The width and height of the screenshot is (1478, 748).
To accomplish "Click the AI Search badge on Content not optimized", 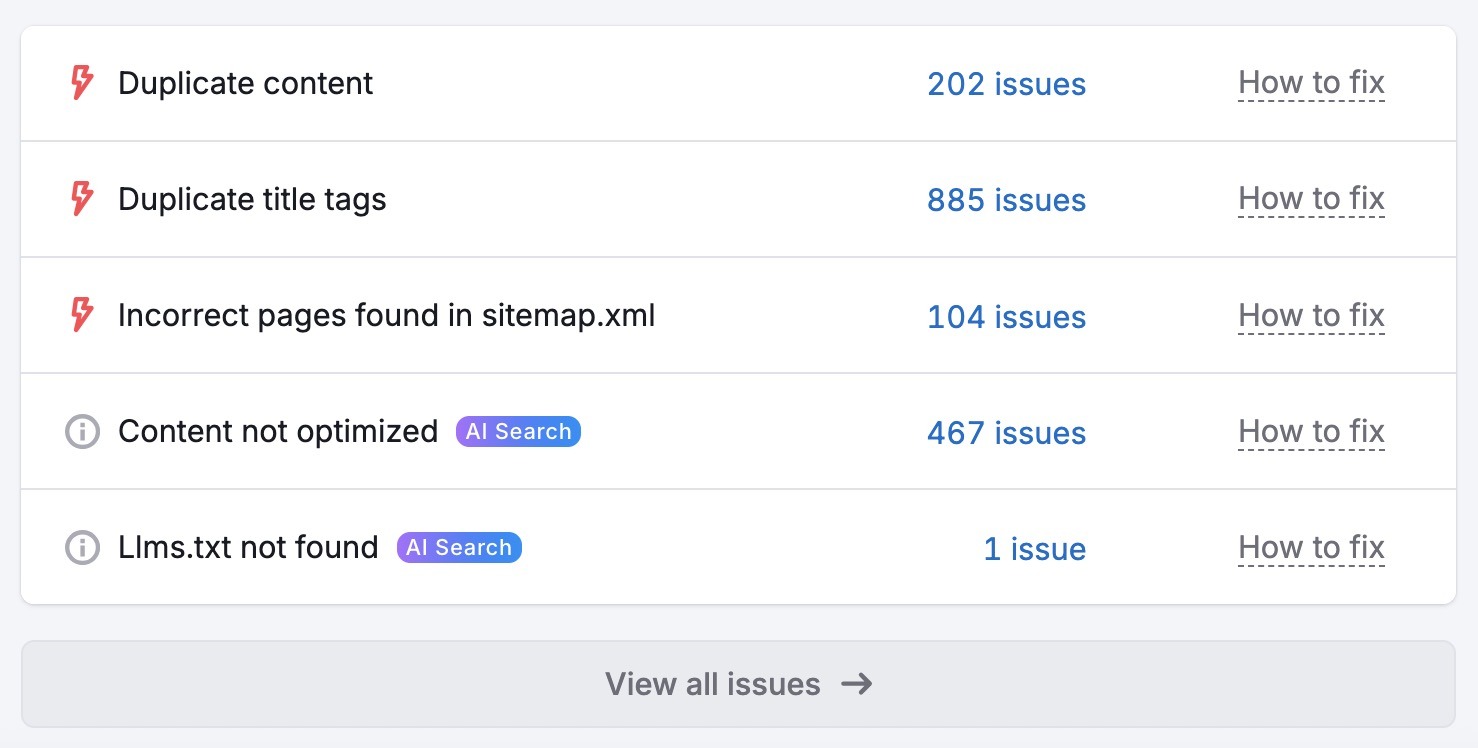I will pyautogui.click(x=517, y=431).
